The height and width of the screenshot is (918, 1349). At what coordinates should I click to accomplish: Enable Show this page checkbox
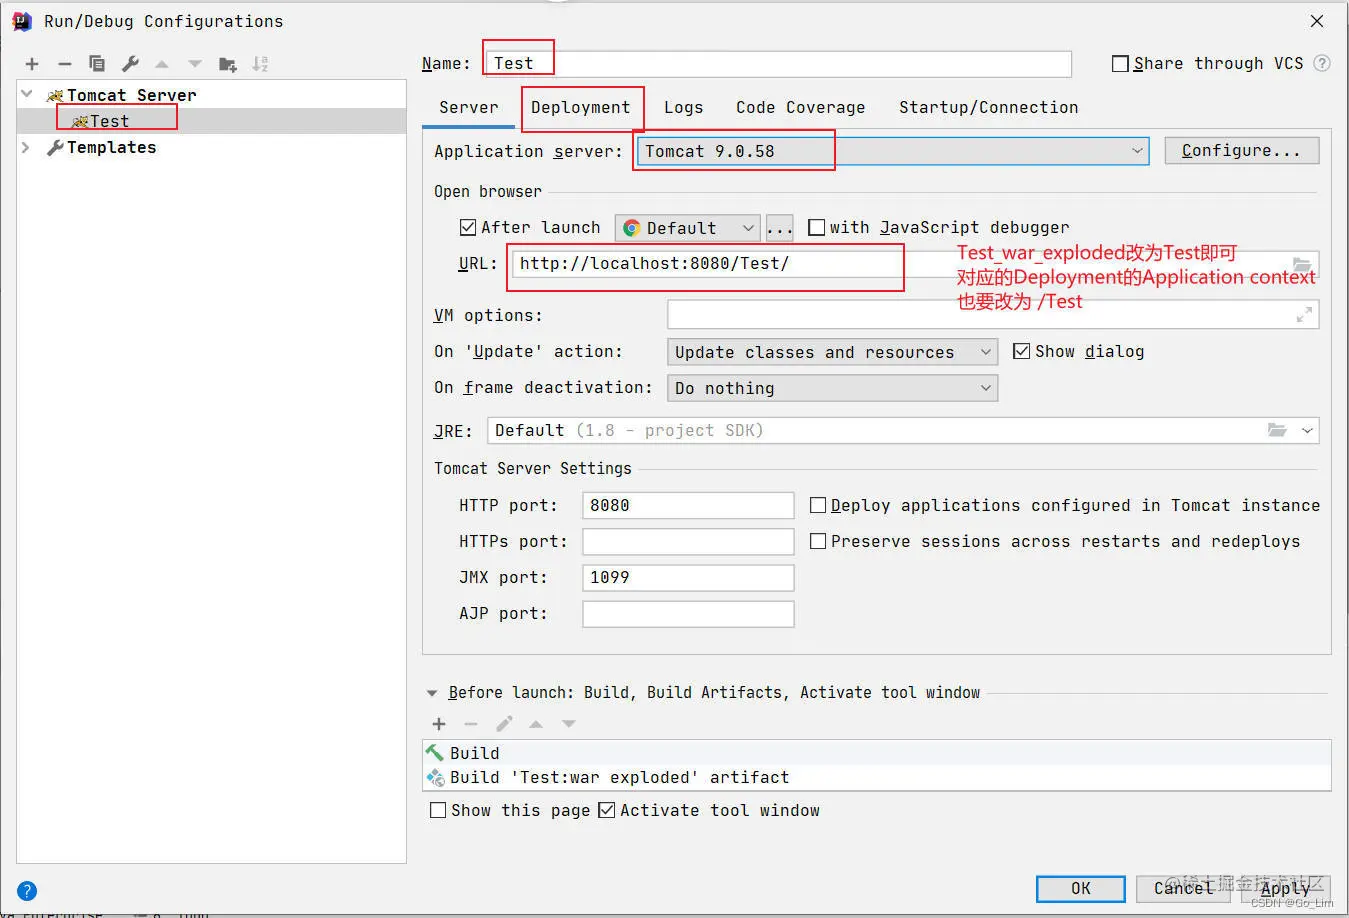(438, 810)
